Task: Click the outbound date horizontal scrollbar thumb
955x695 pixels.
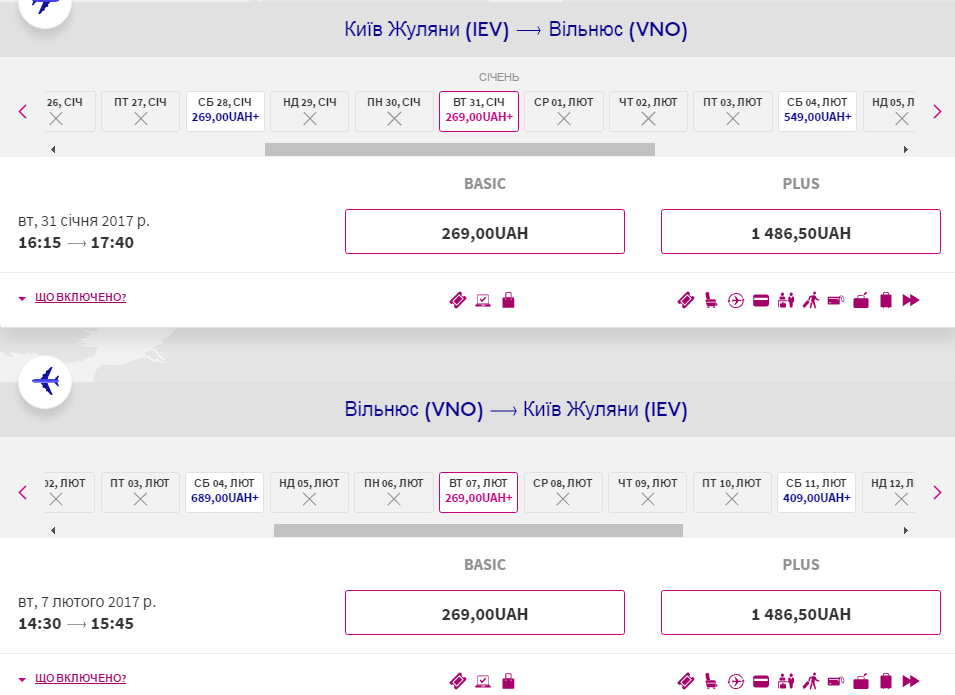Action: [460, 149]
